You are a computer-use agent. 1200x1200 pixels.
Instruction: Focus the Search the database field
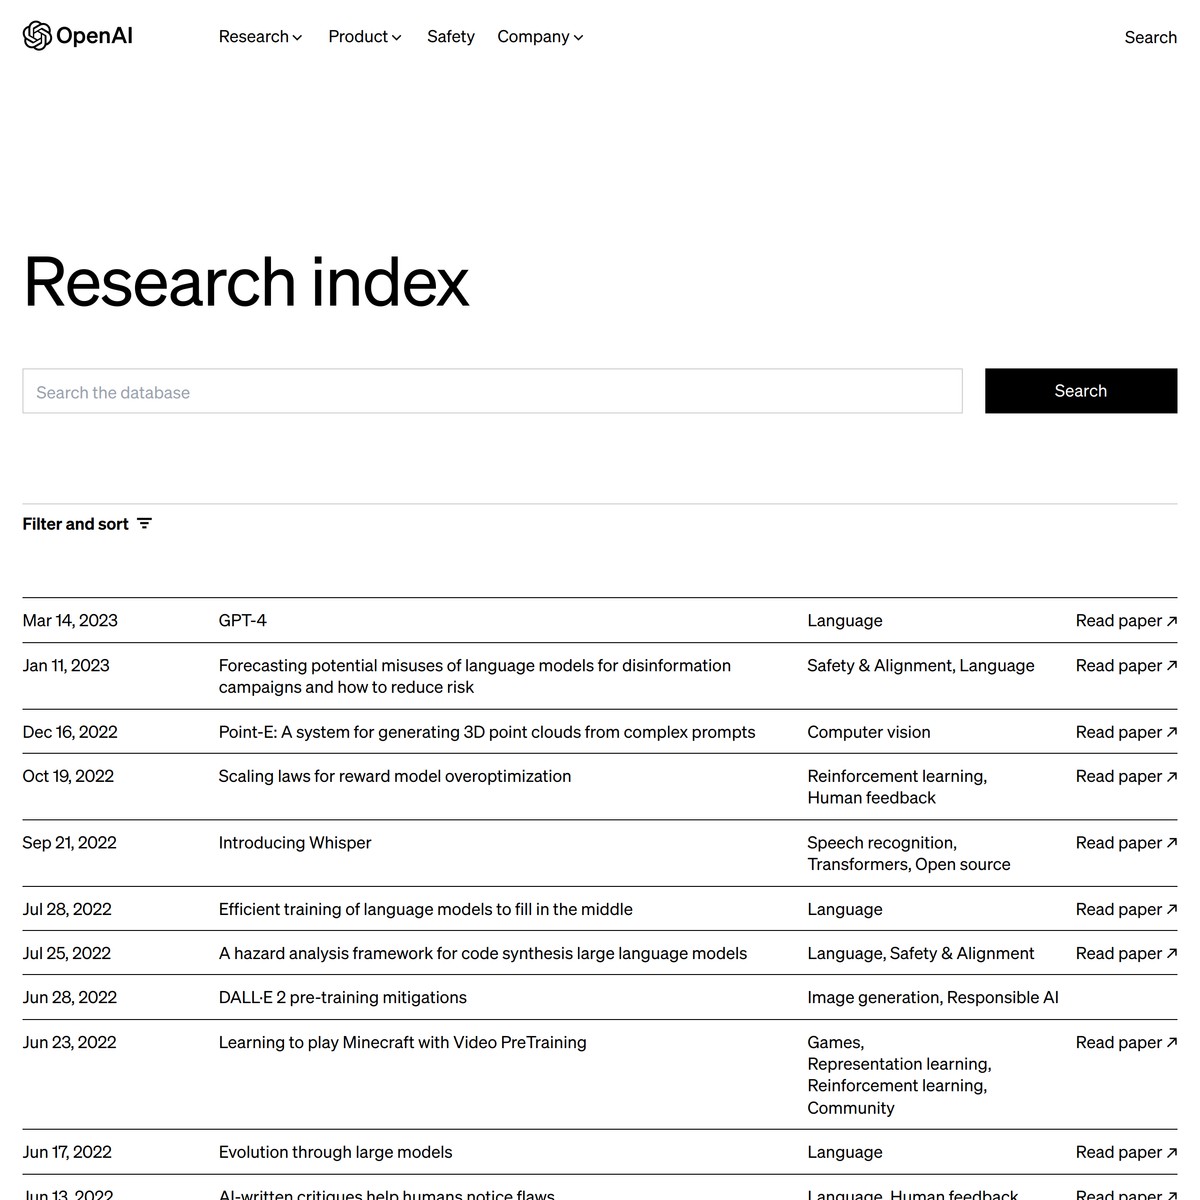click(x=492, y=392)
